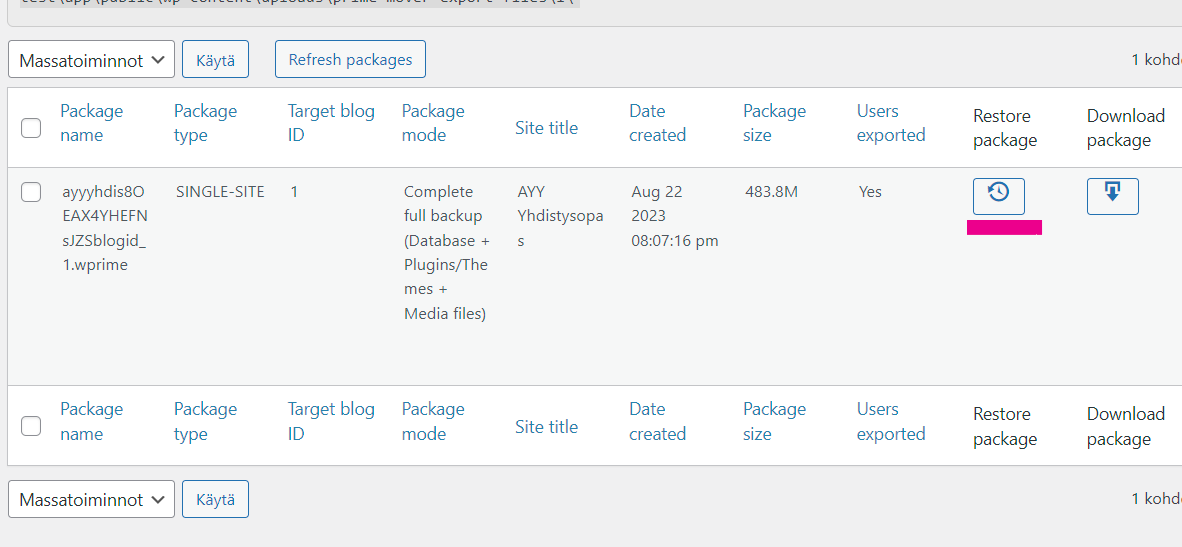This screenshot has height=547, width=1182.
Task: Click the footer Site title column link
Action: pyautogui.click(x=547, y=426)
